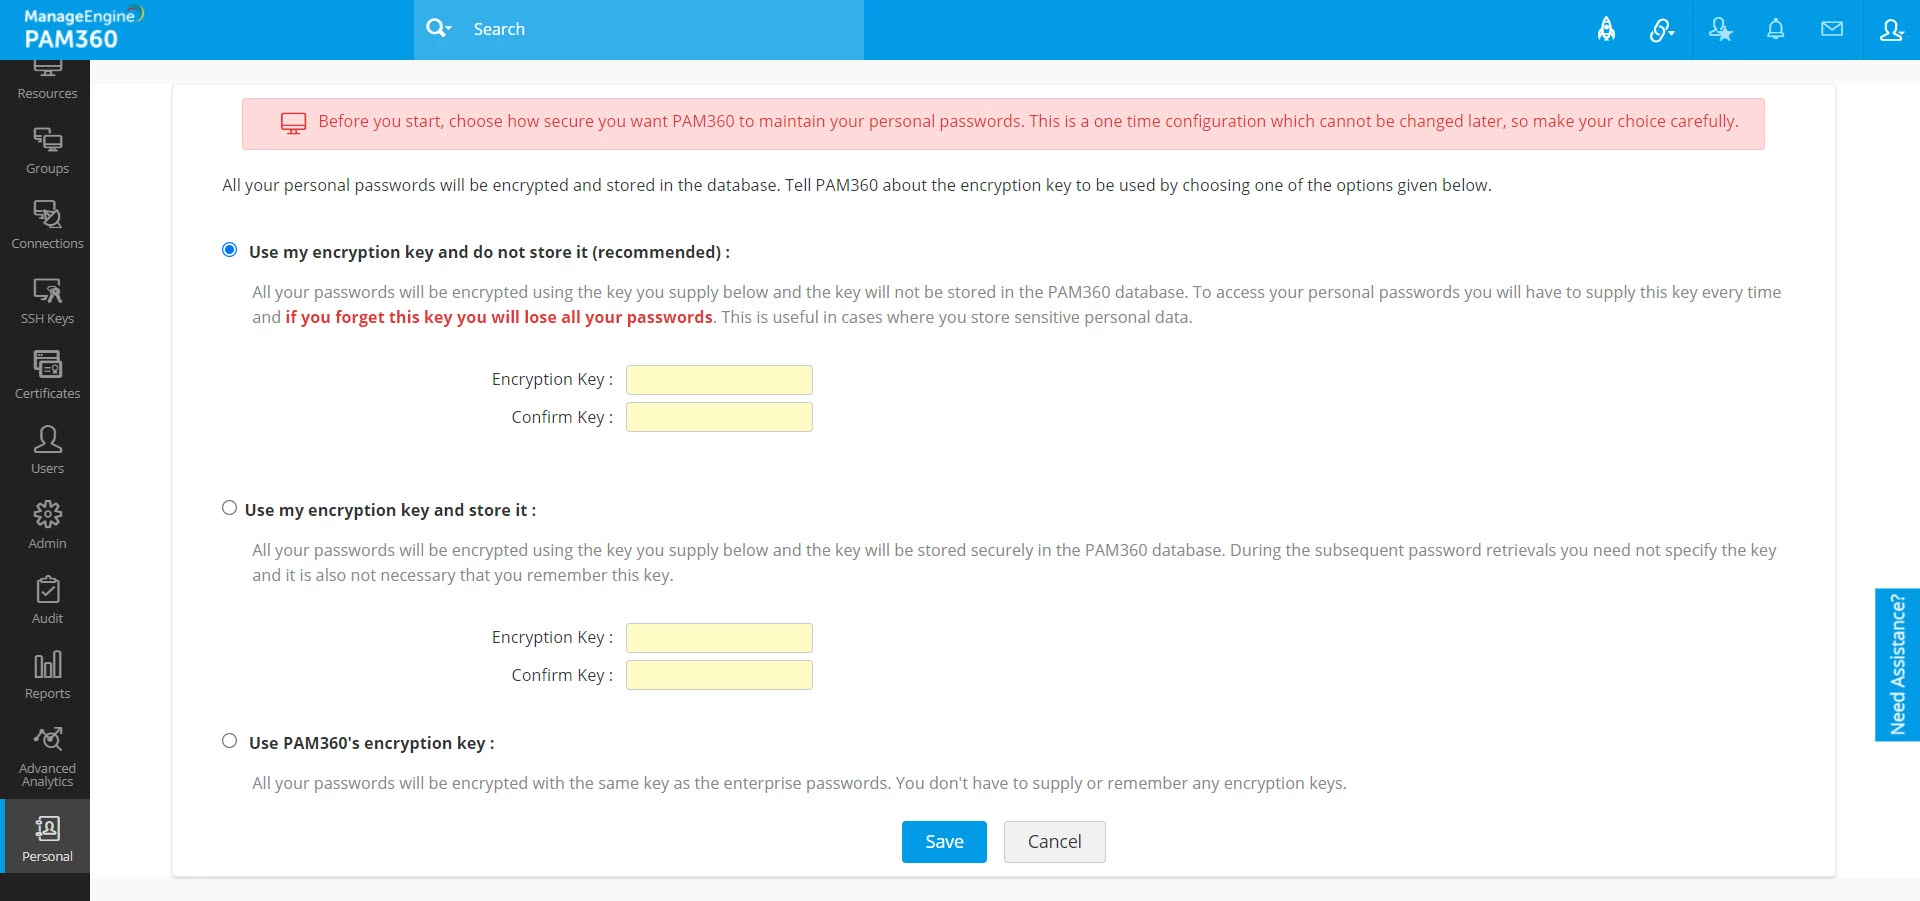
Task: Click the Cancel button
Action: [1054, 842]
